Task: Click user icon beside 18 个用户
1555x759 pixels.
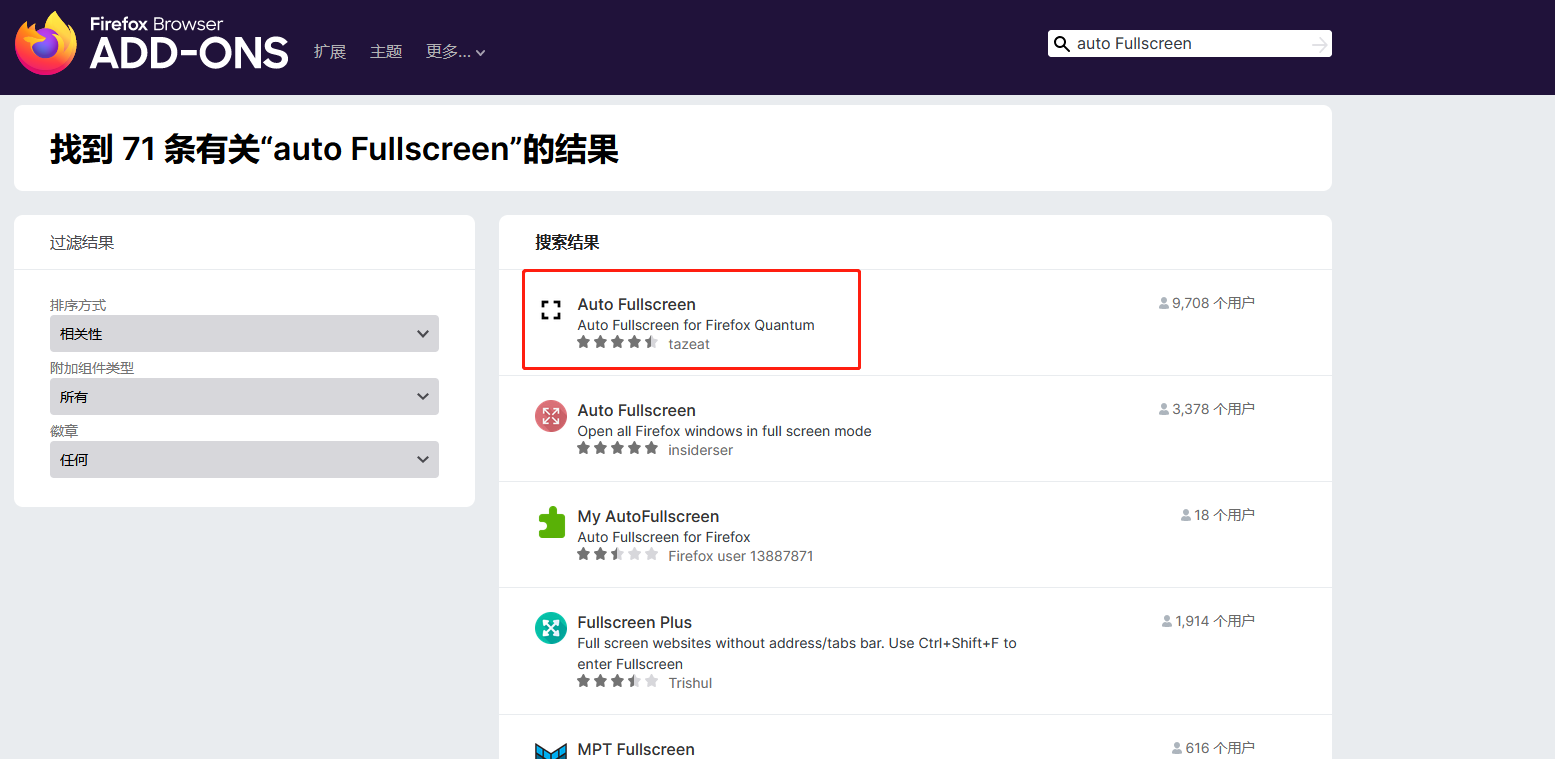Action: (1186, 515)
